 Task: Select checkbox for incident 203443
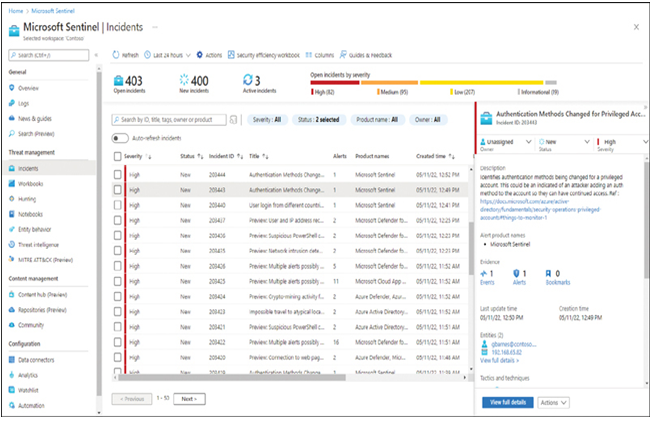[x=117, y=190]
